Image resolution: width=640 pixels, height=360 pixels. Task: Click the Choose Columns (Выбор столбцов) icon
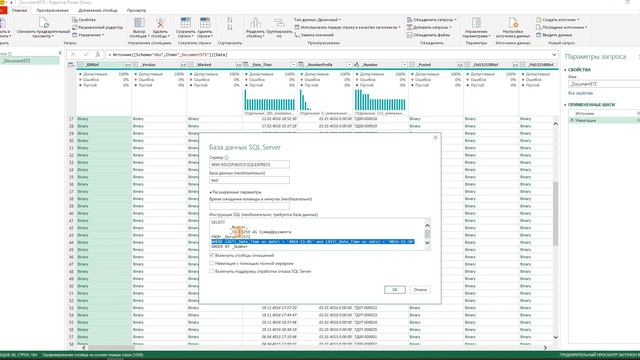pos(139,23)
